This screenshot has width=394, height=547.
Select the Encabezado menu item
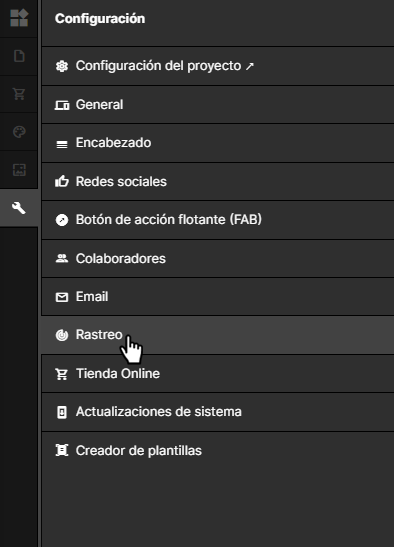tap(218, 143)
